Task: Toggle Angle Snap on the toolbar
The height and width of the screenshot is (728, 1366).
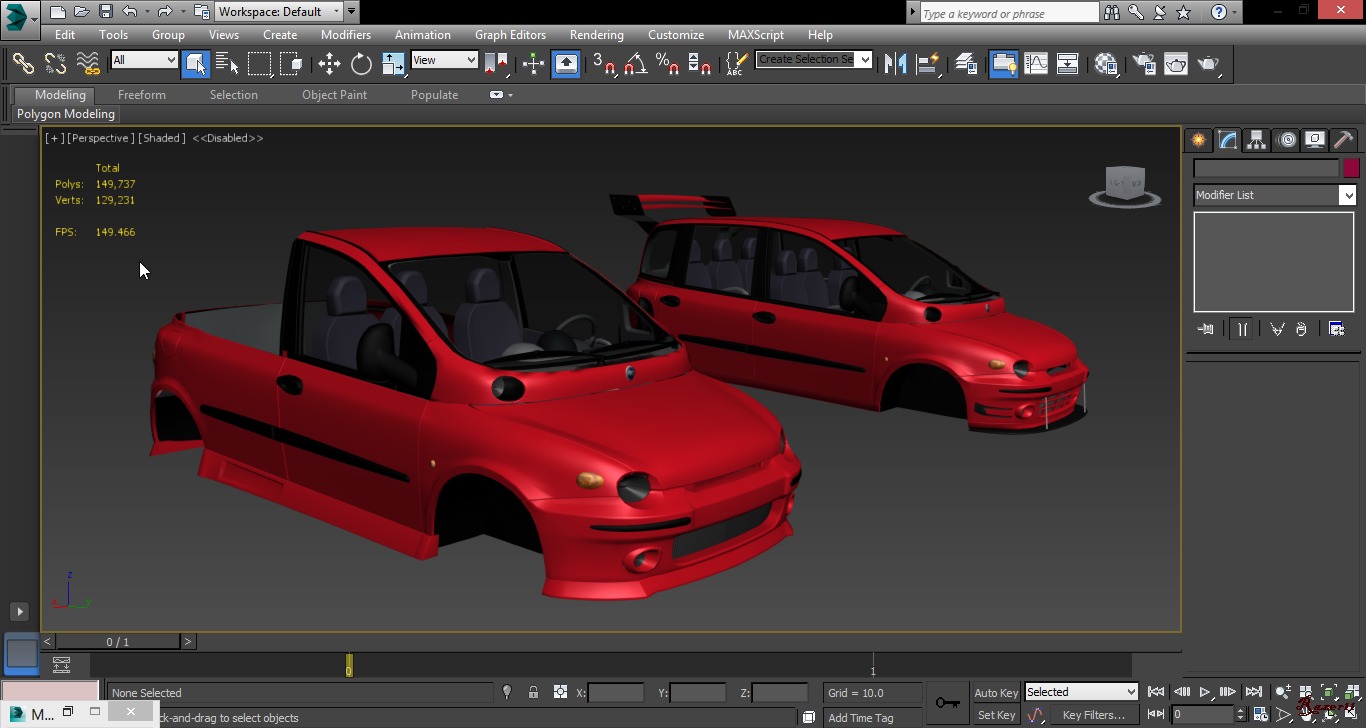Action: 635,64
